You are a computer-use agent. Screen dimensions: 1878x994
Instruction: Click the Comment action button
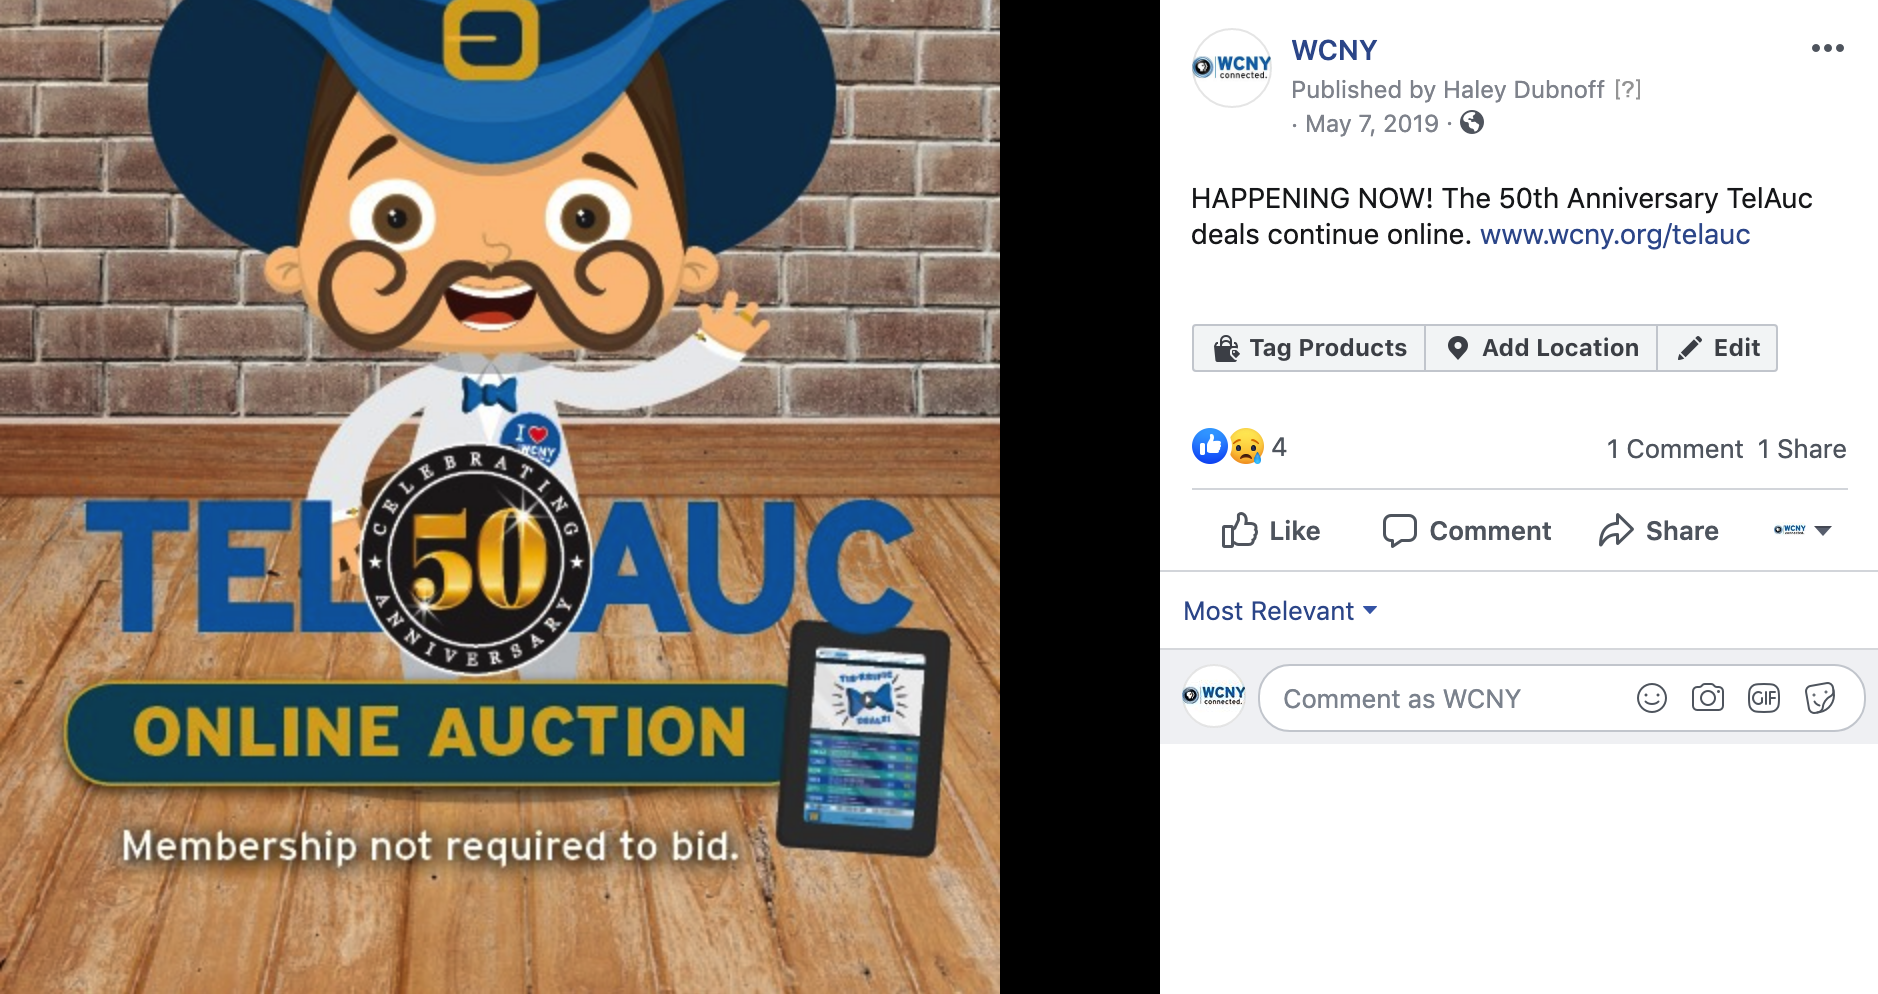[1466, 531]
